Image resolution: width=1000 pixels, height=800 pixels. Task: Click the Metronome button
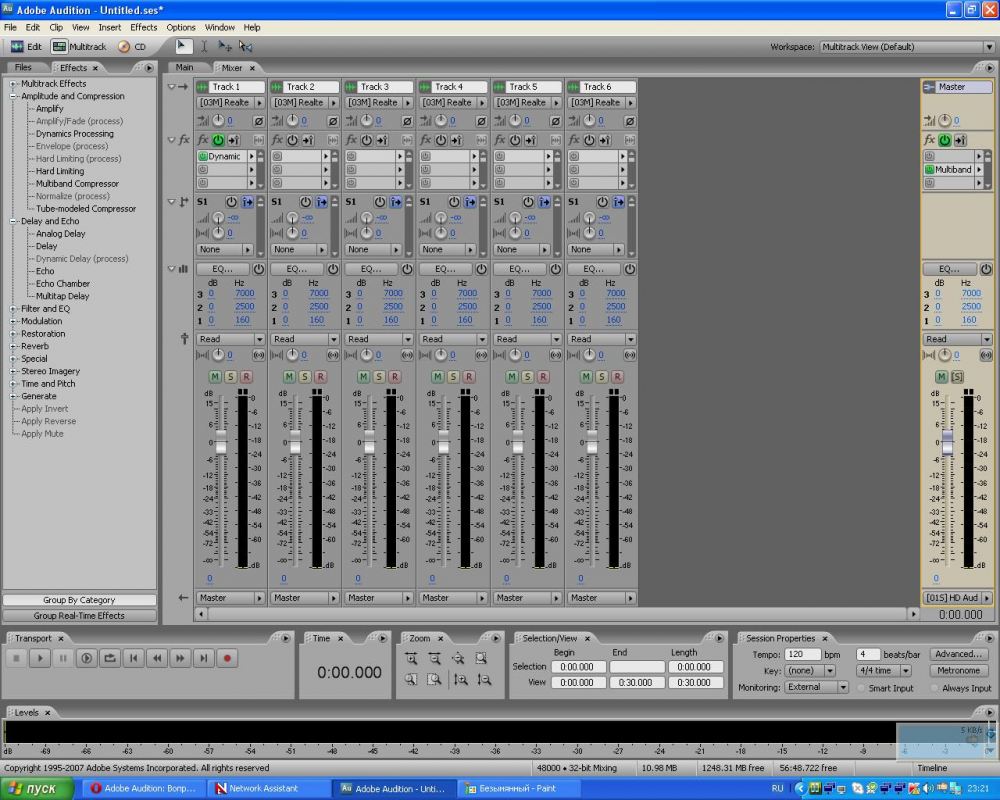click(959, 670)
